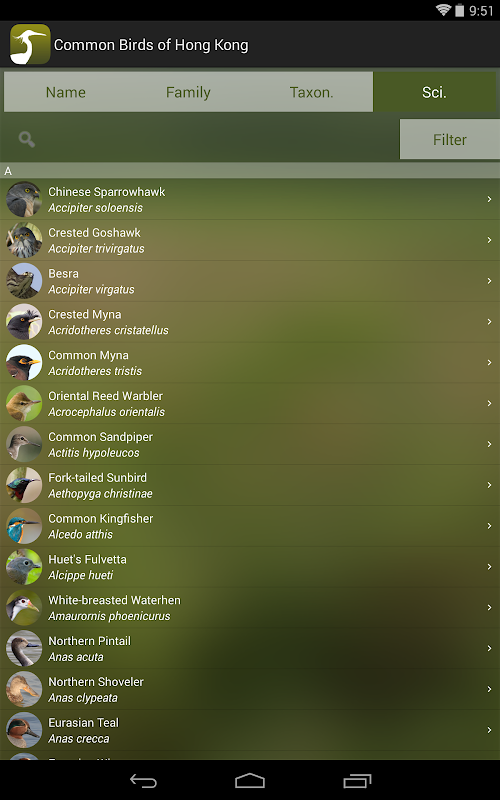Tap the Common Kingfisher round thumbnail

pos(23,526)
